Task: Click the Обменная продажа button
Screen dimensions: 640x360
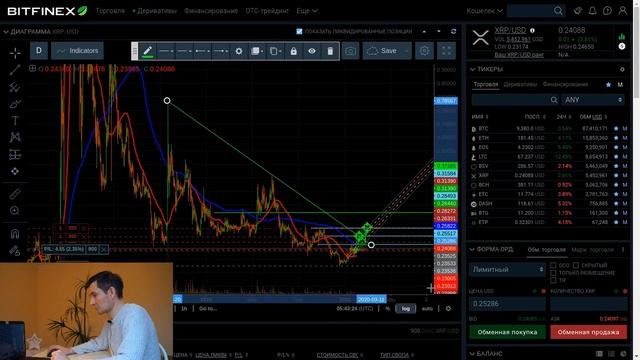Action: pyautogui.click(x=589, y=332)
